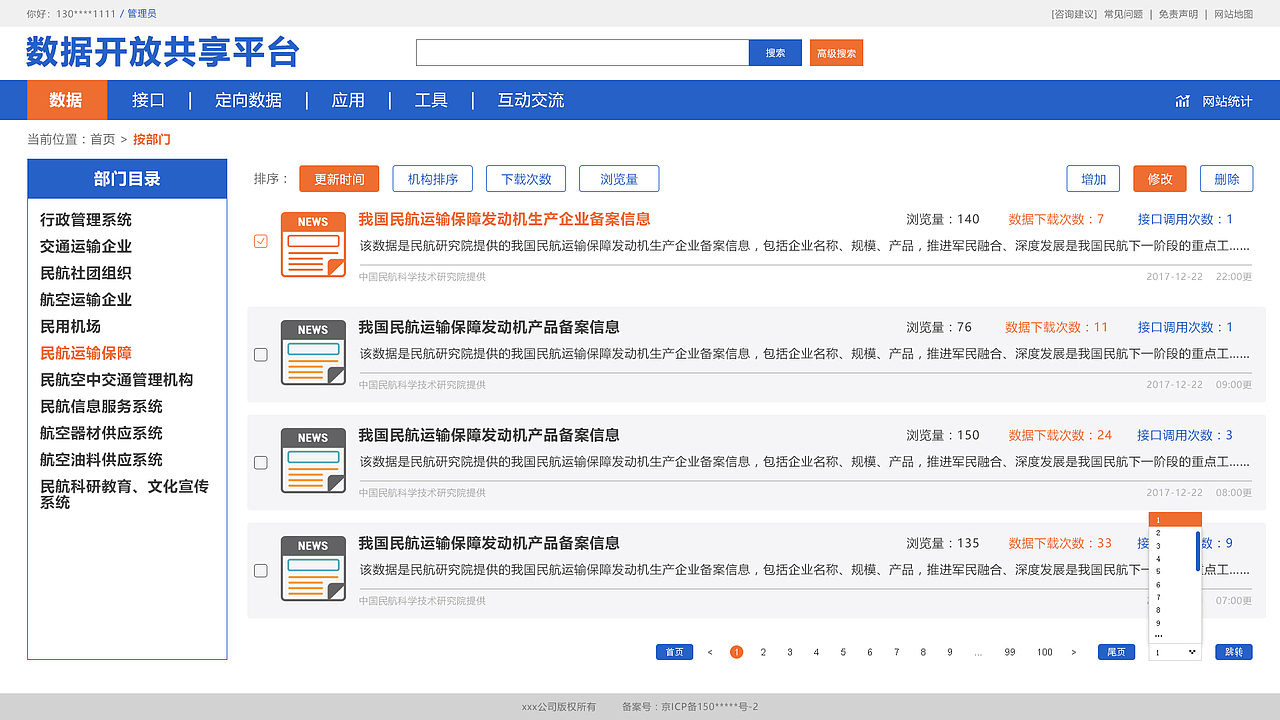
Task: Open the 工具 navigation tab
Action: [431, 100]
